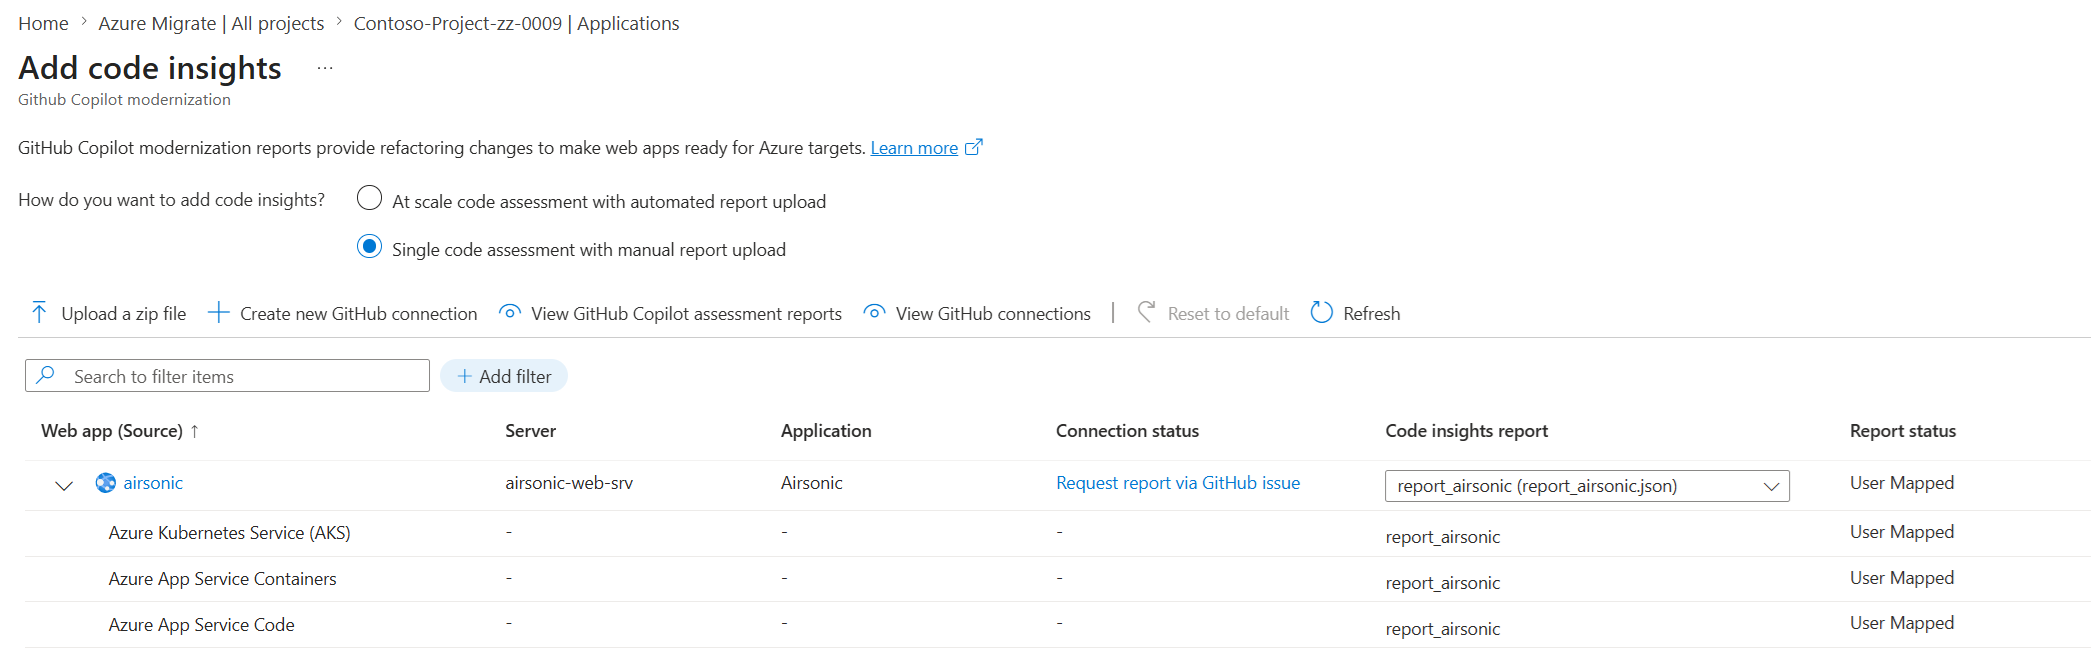Focus the Search to filter items field
This screenshot has width=2091, height=655.
(x=227, y=376)
